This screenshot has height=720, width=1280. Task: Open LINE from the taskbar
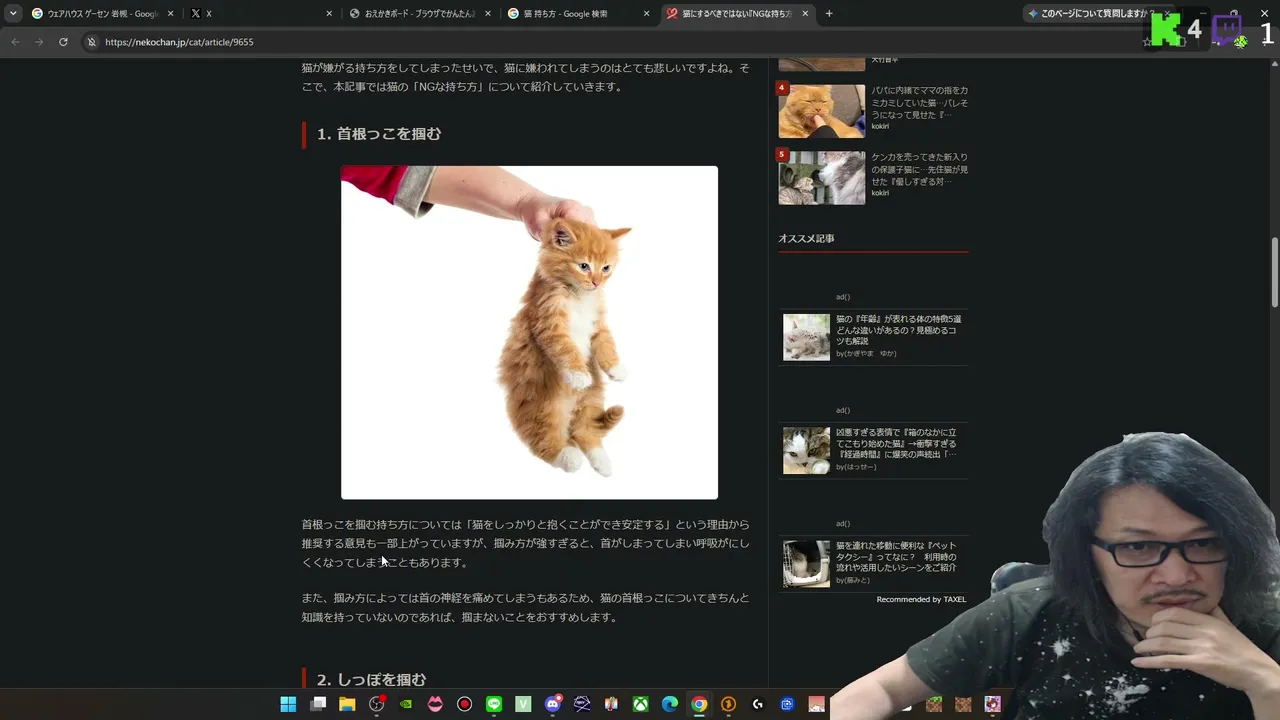pyautogui.click(x=494, y=704)
